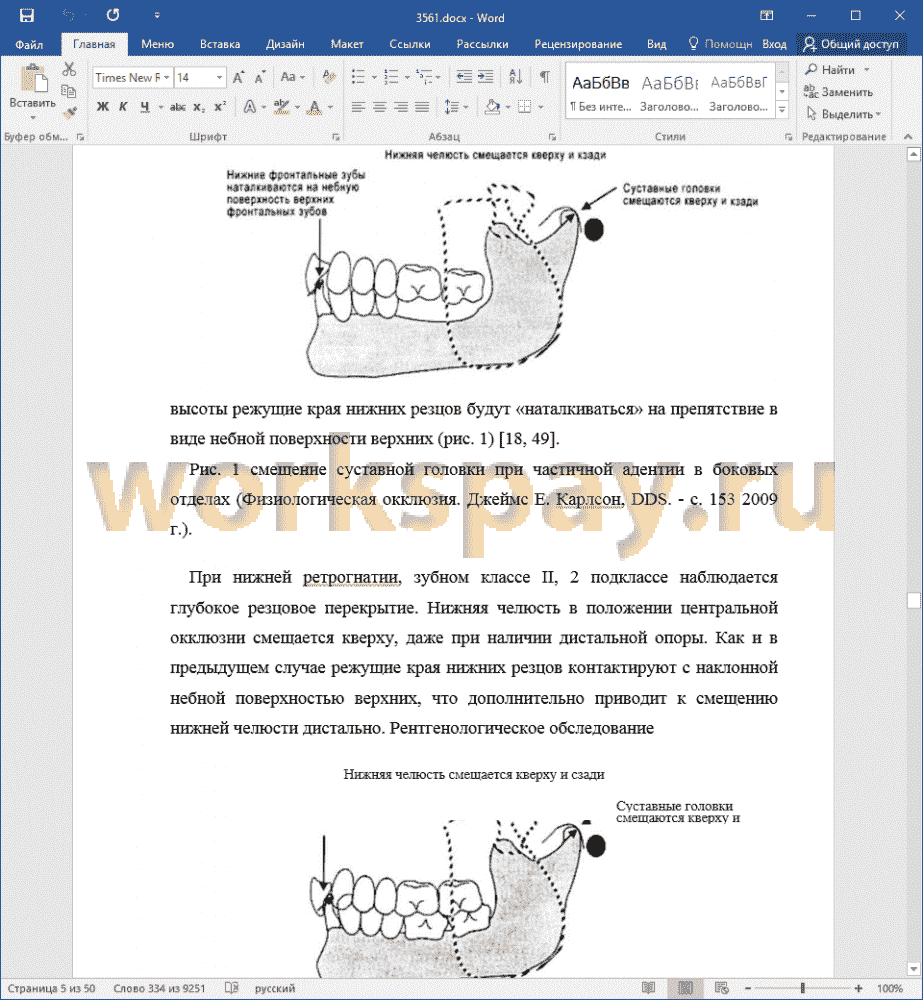Open the clipboard pane launcher

point(80,137)
